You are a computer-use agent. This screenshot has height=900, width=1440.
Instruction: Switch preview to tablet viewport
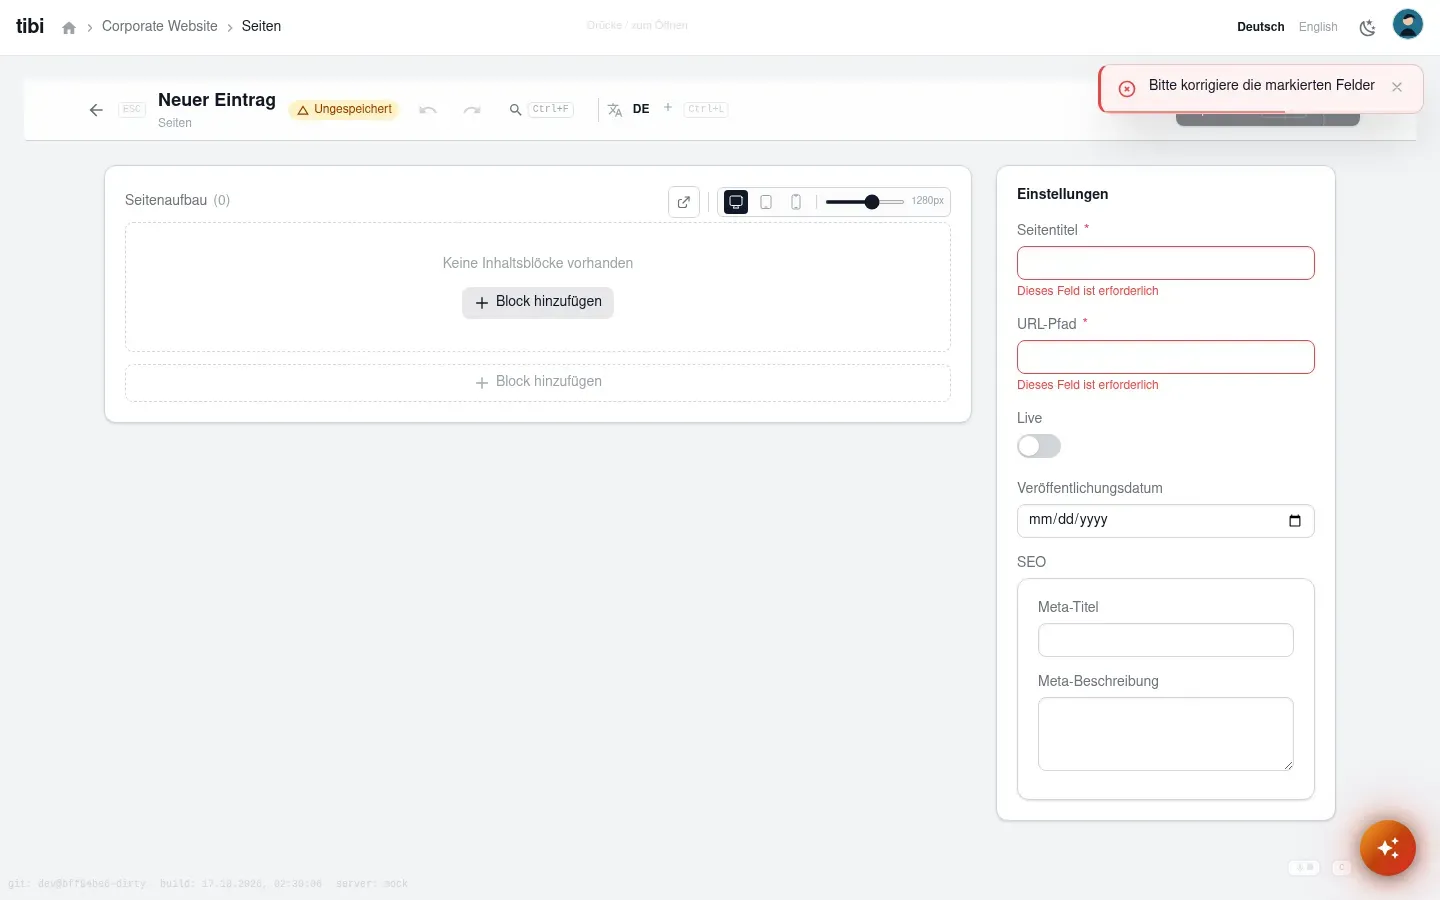(x=766, y=202)
